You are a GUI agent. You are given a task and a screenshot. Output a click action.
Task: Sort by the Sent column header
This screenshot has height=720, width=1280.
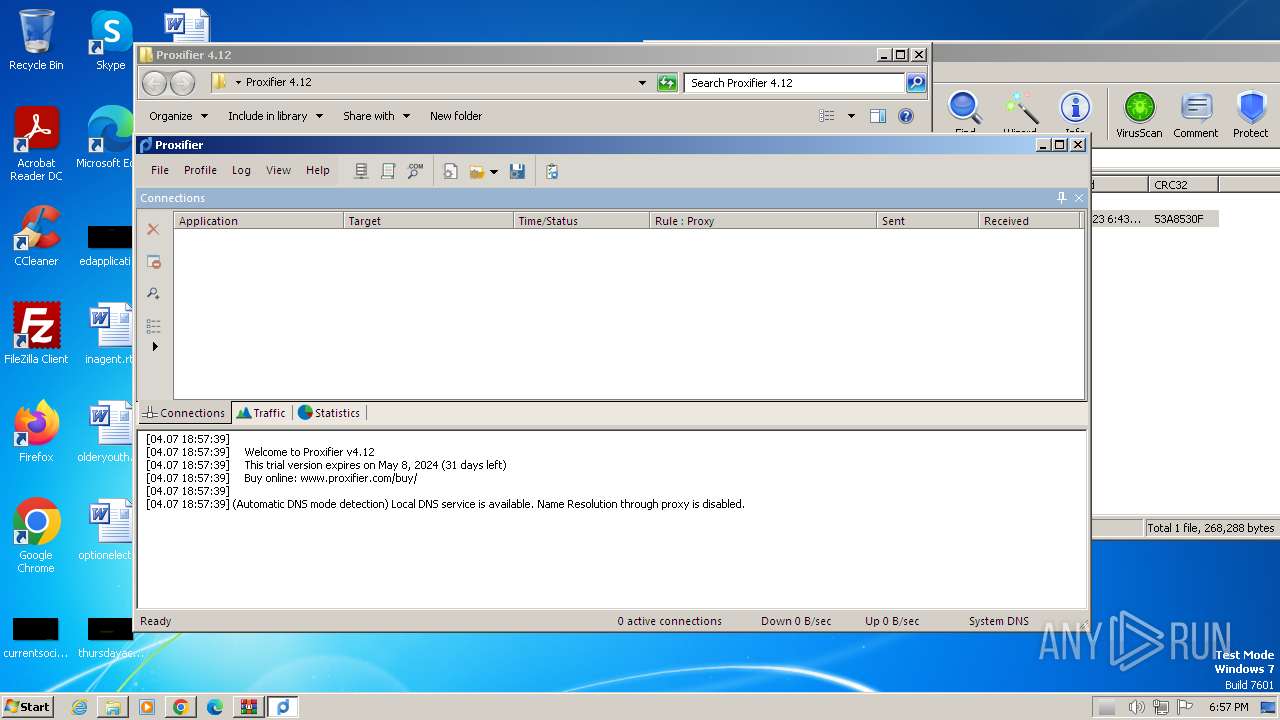927,221
